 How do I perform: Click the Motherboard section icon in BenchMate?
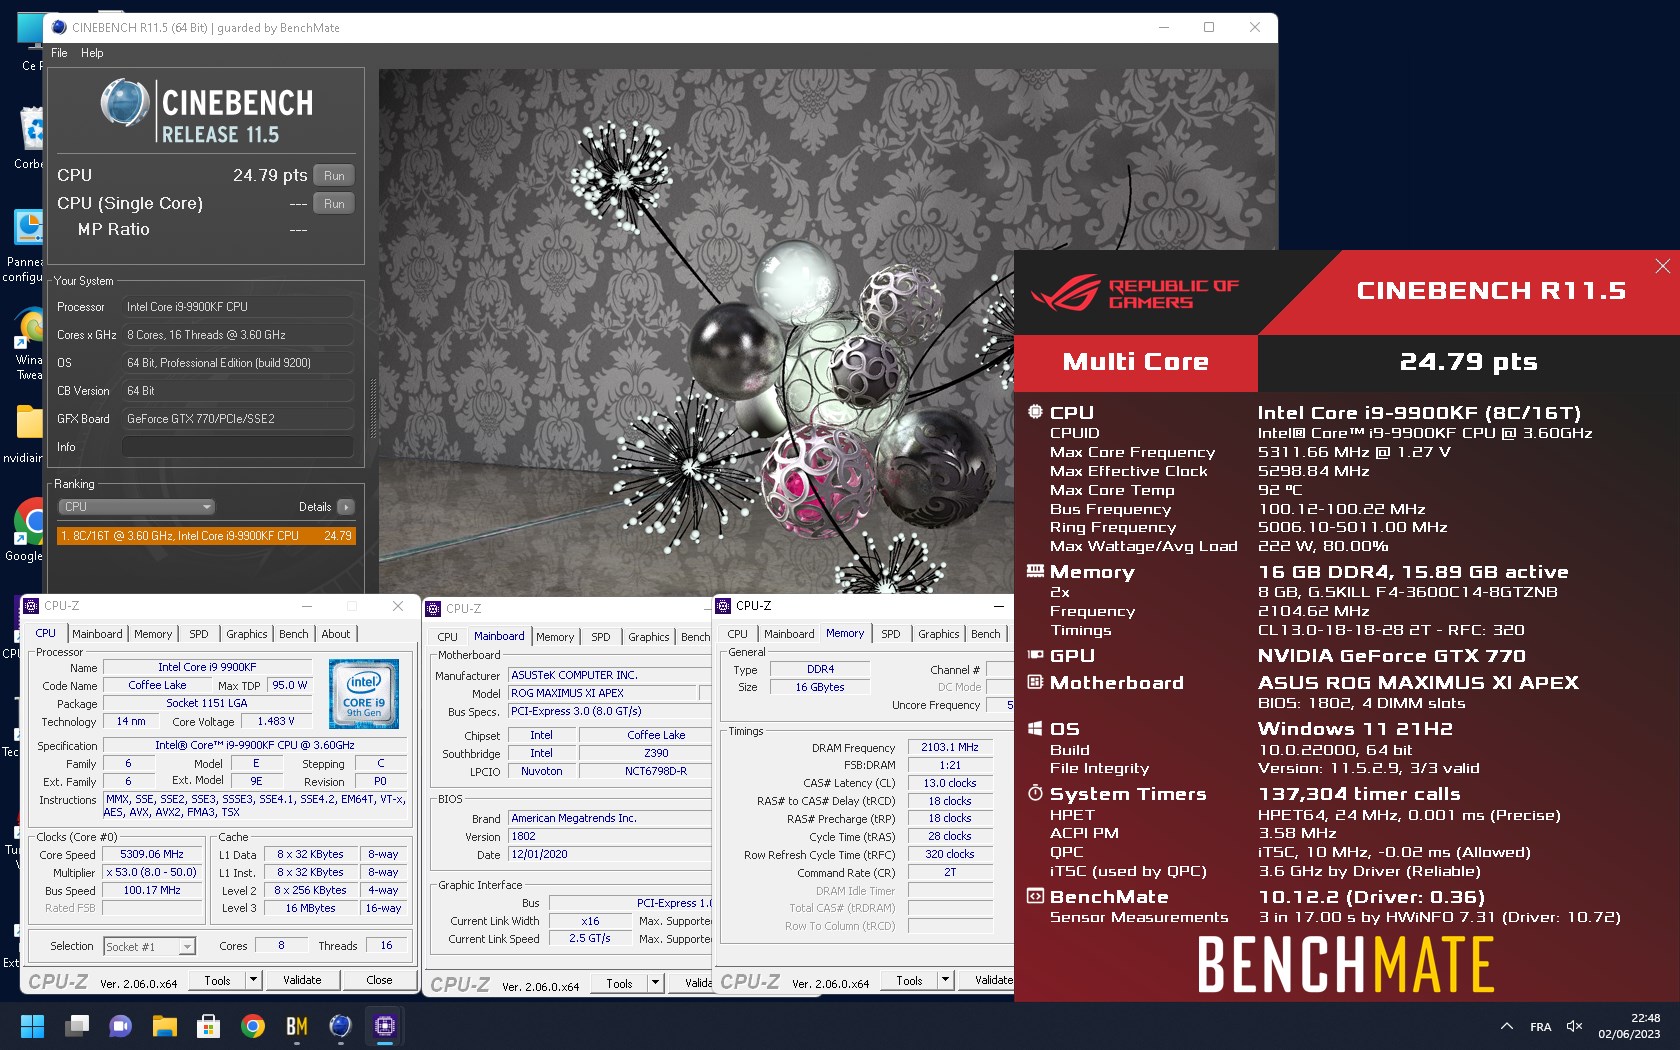pos(1035,682)
